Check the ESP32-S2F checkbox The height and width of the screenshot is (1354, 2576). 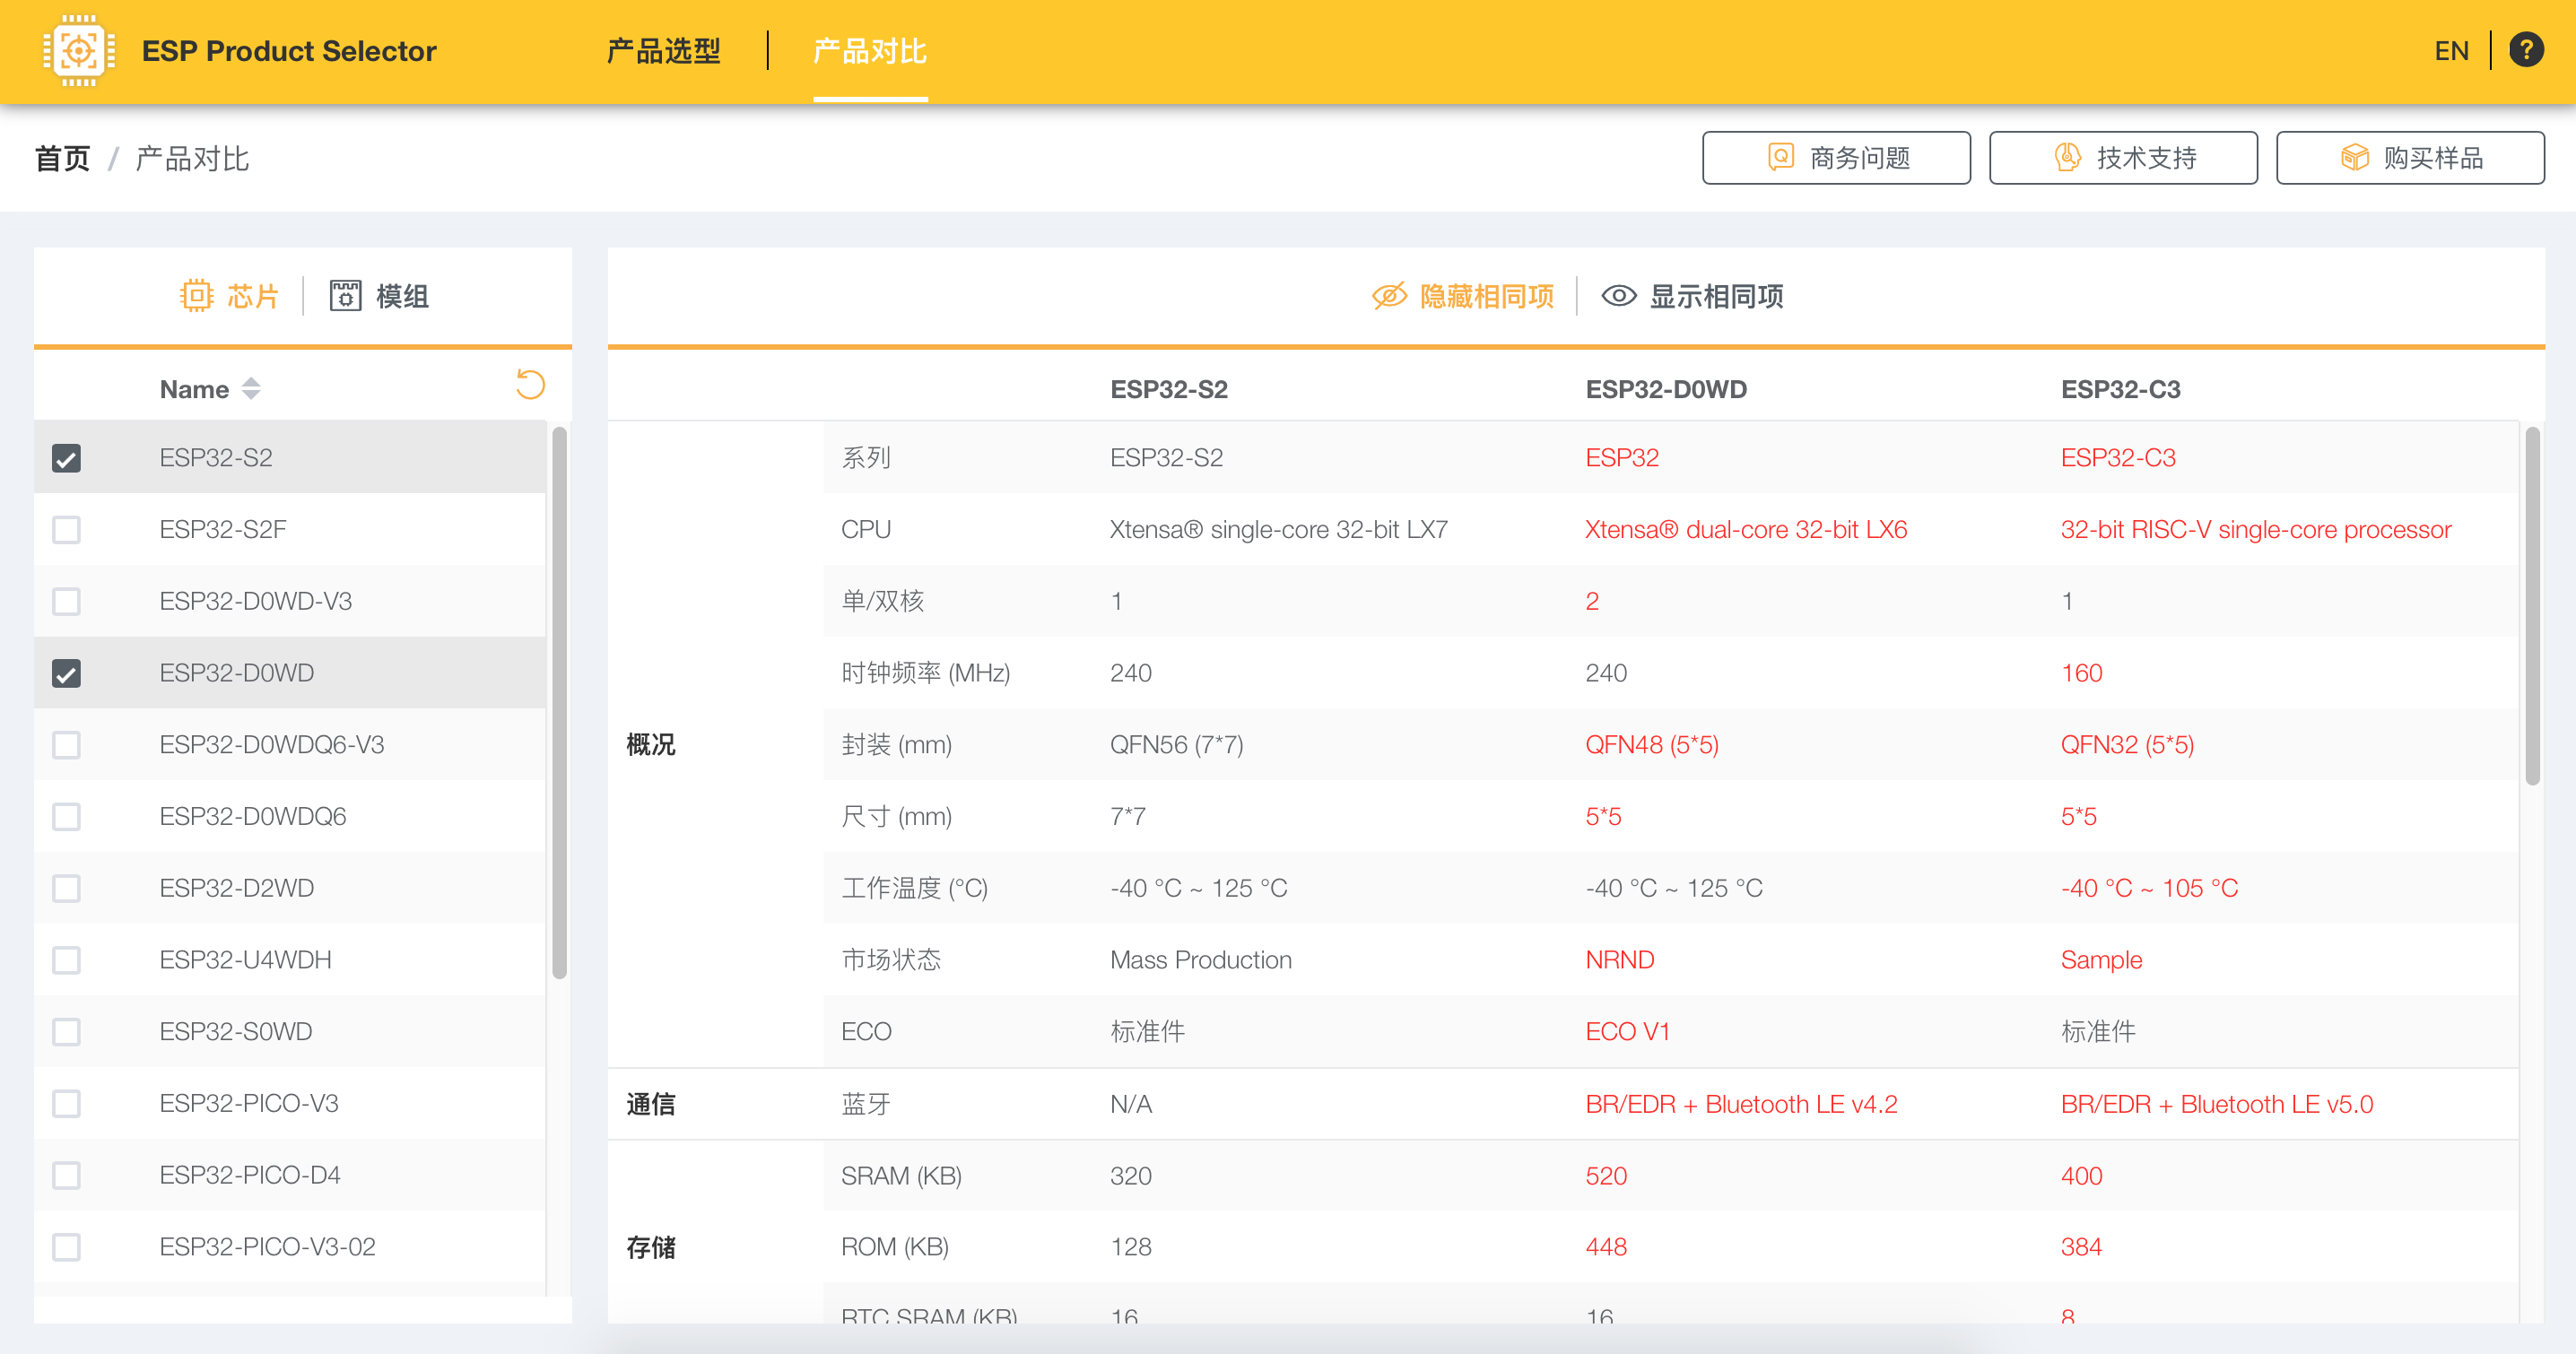(x=66, y=530)
